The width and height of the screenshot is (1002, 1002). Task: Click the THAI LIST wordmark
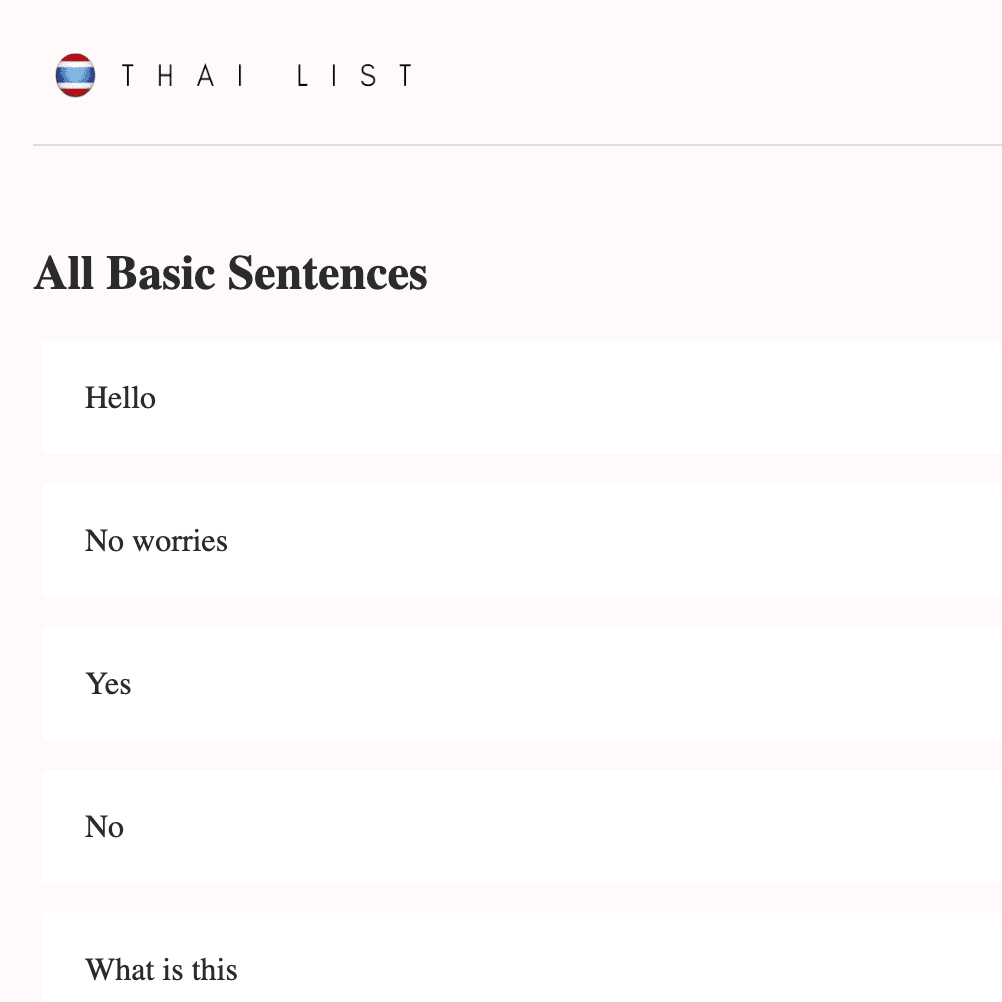click(267, 74)
